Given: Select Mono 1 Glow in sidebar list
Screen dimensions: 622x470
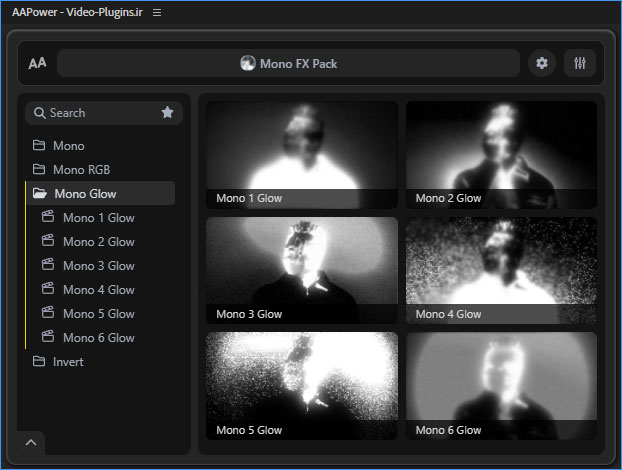Looking at the screenshot, I should (x=101, y=218).
